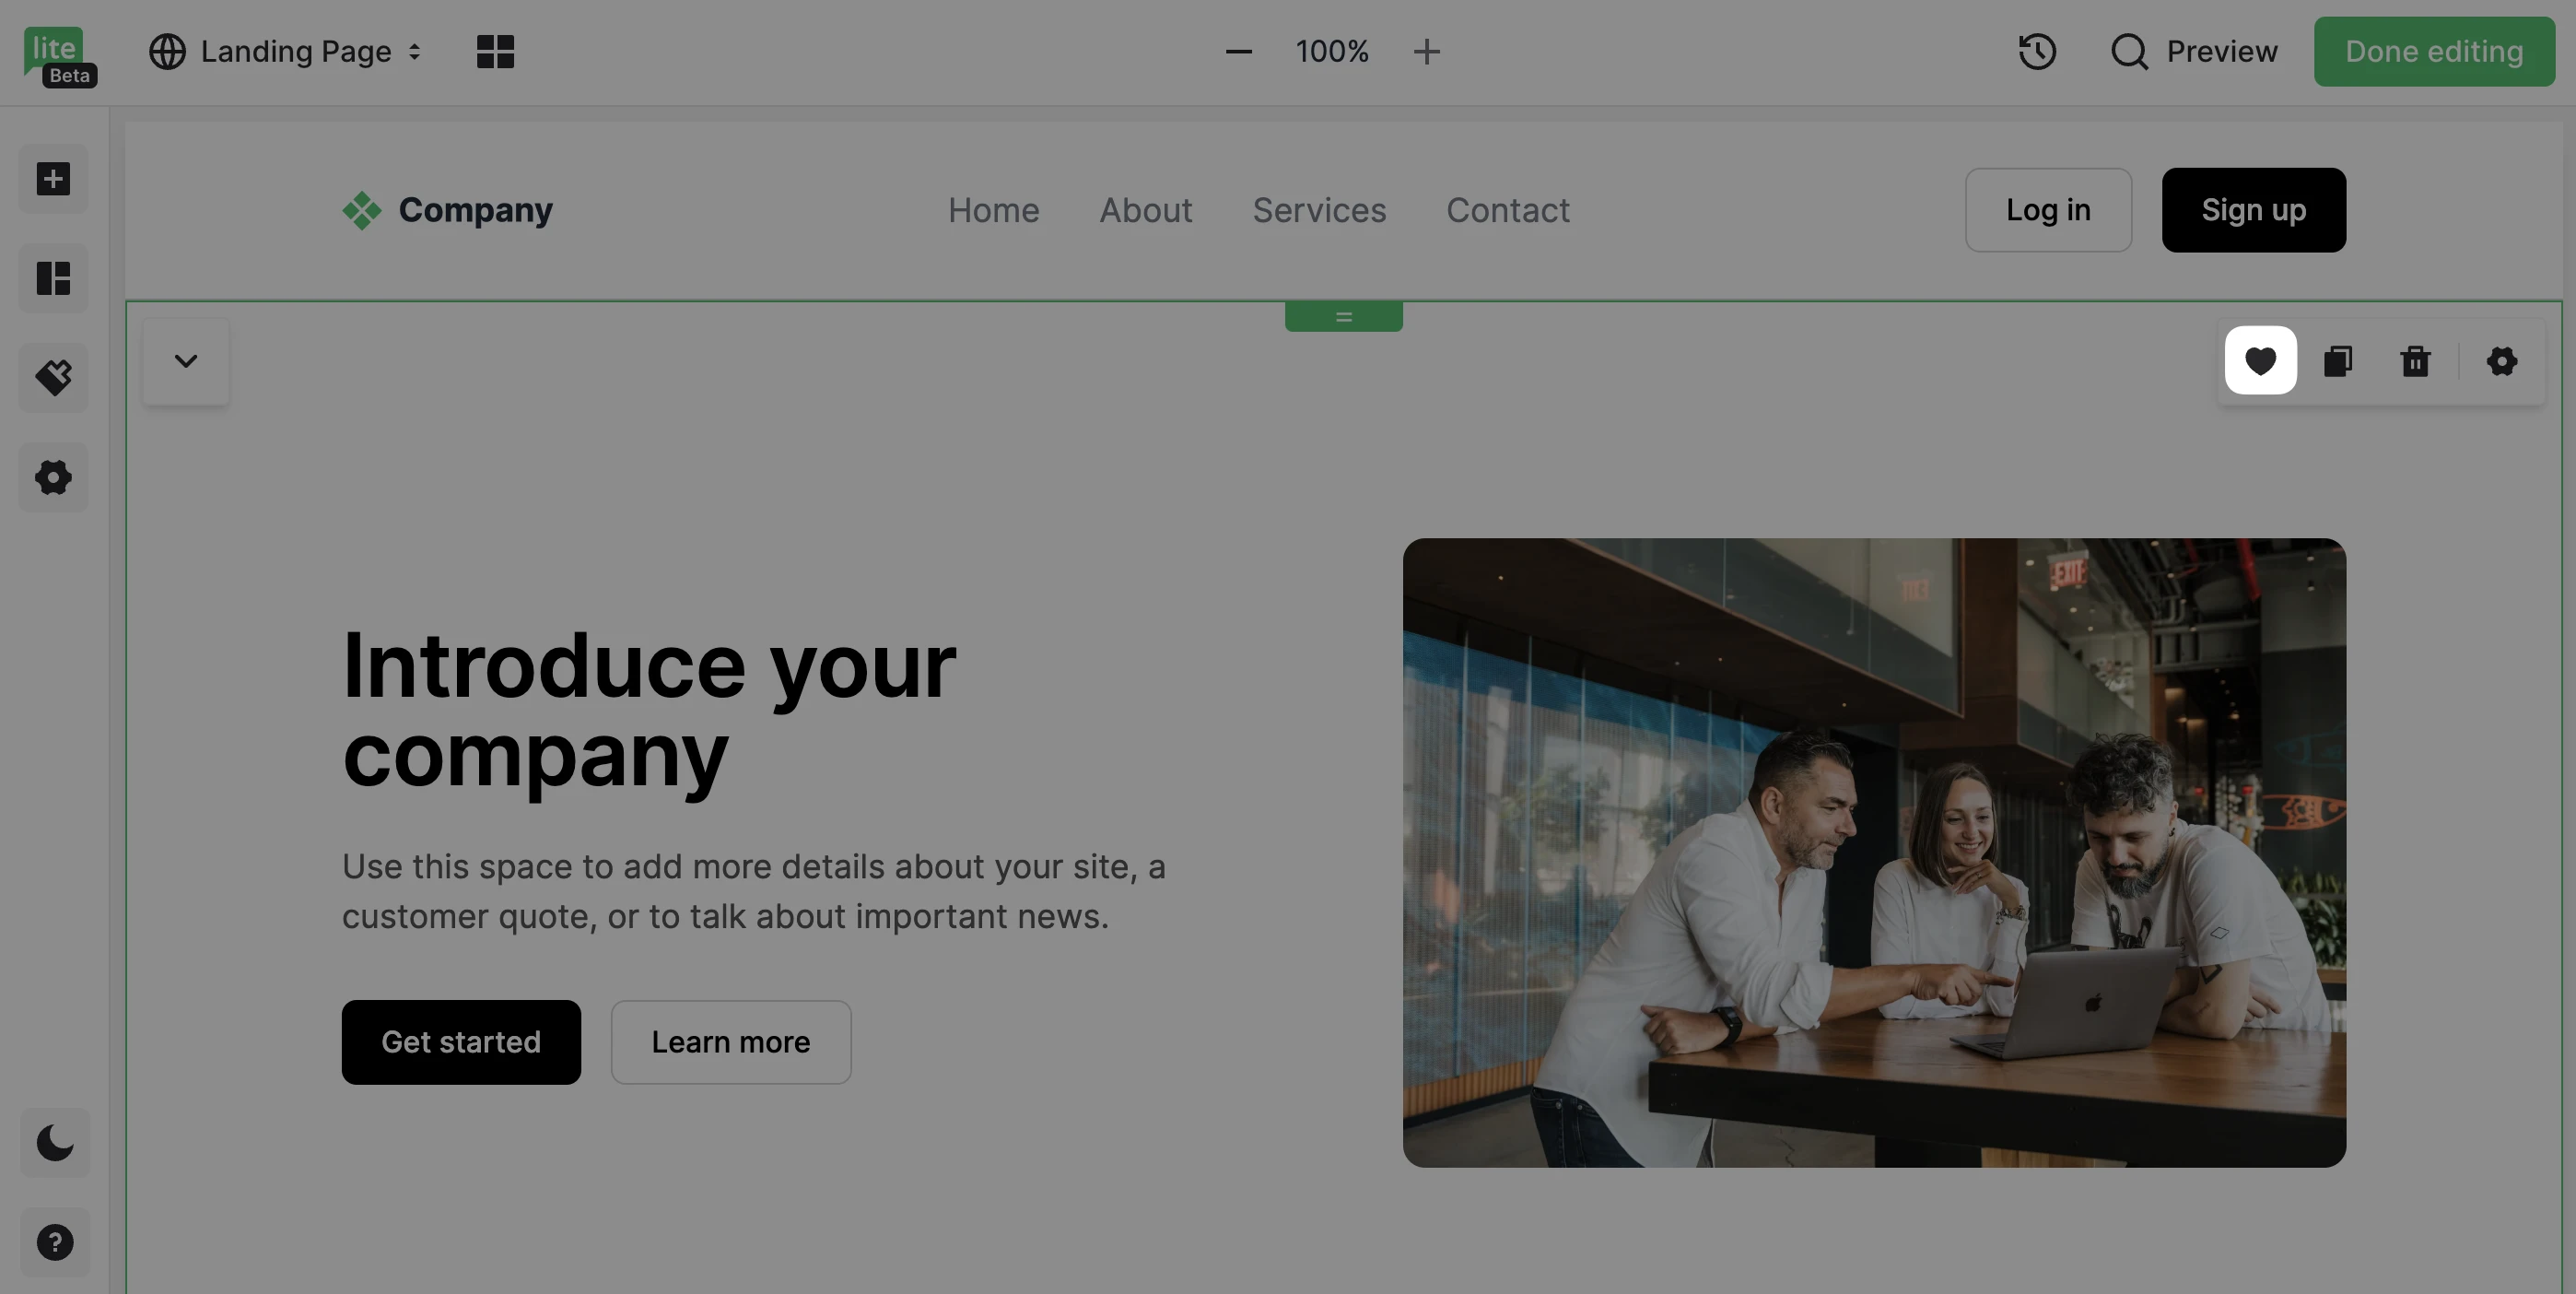Click the add section plus icon
This screenshot has height=1294, width=2576.
point(53,179)
